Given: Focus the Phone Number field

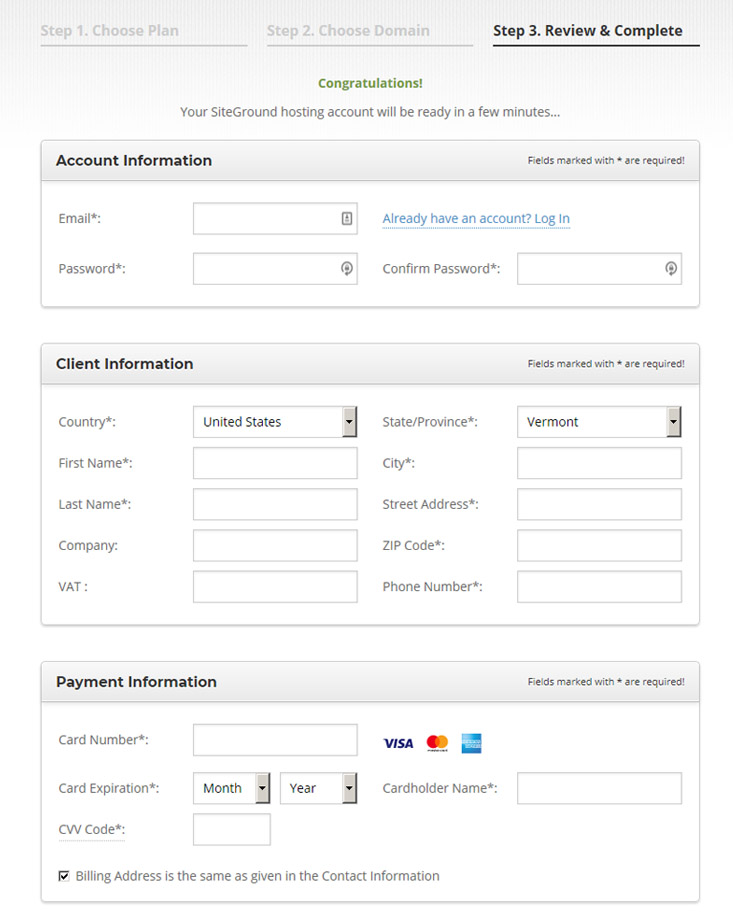Looking at the screenshot, I should [x=599, y=587].
